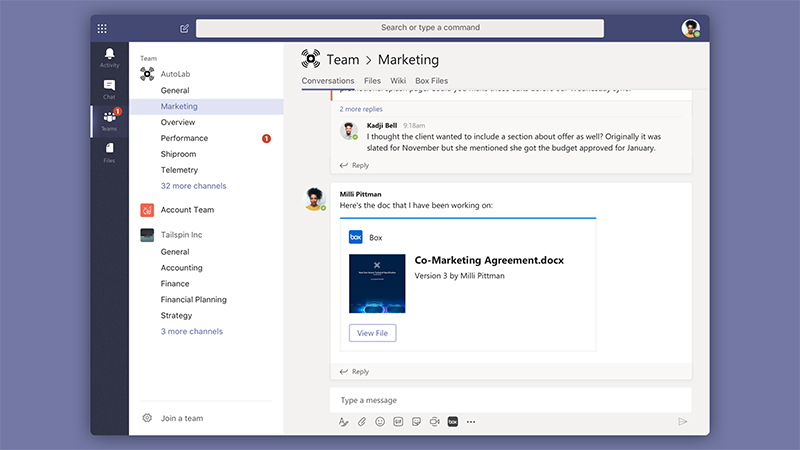Click the search or command box
The height and width of the screenshot is (450, 800).
pos(400,28)
